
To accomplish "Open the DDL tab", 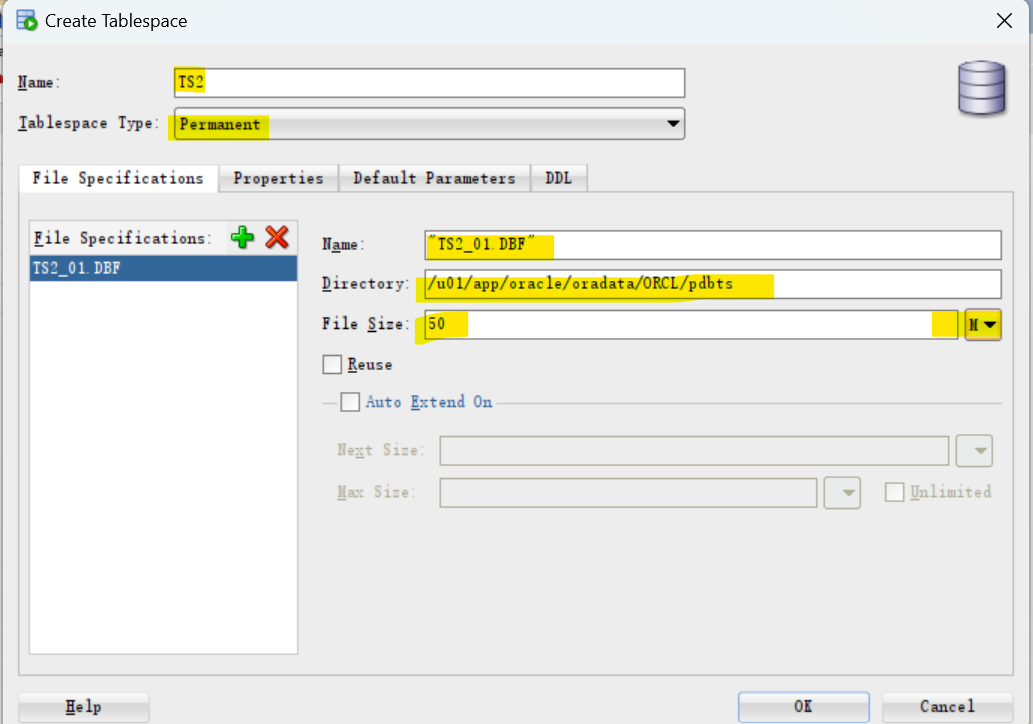I will 559,179.
